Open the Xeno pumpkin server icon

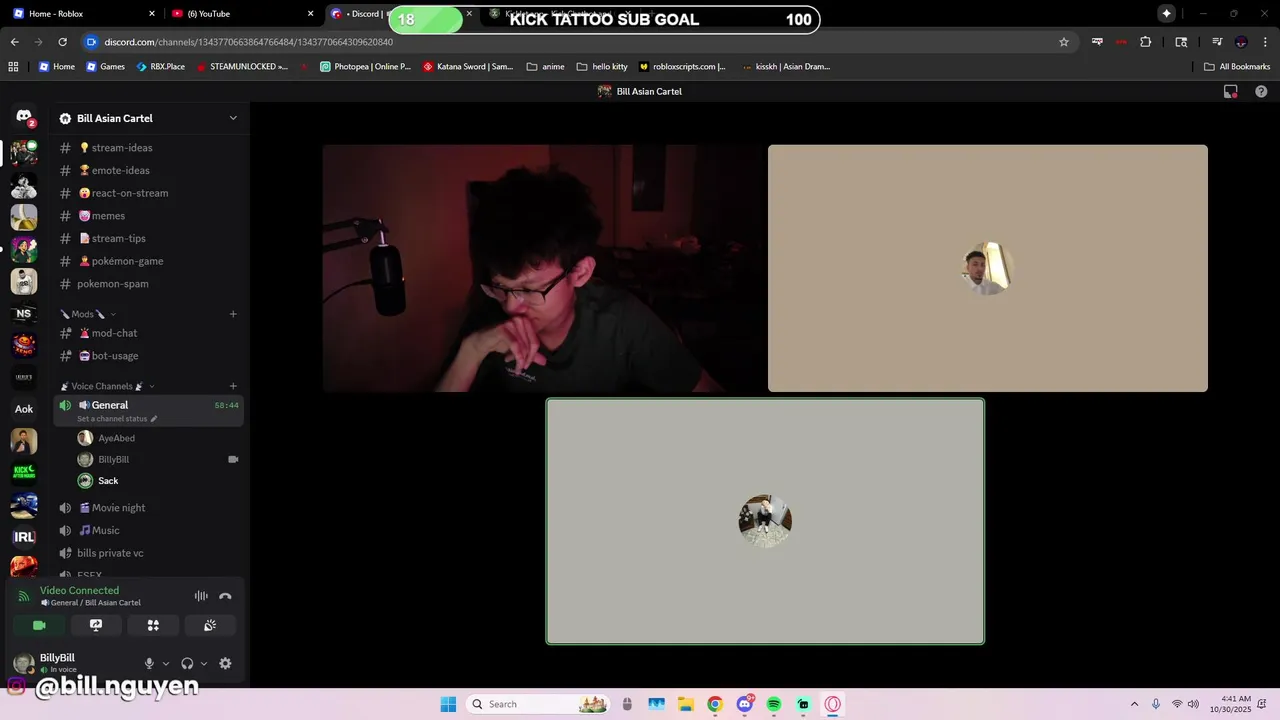[24, 345]
